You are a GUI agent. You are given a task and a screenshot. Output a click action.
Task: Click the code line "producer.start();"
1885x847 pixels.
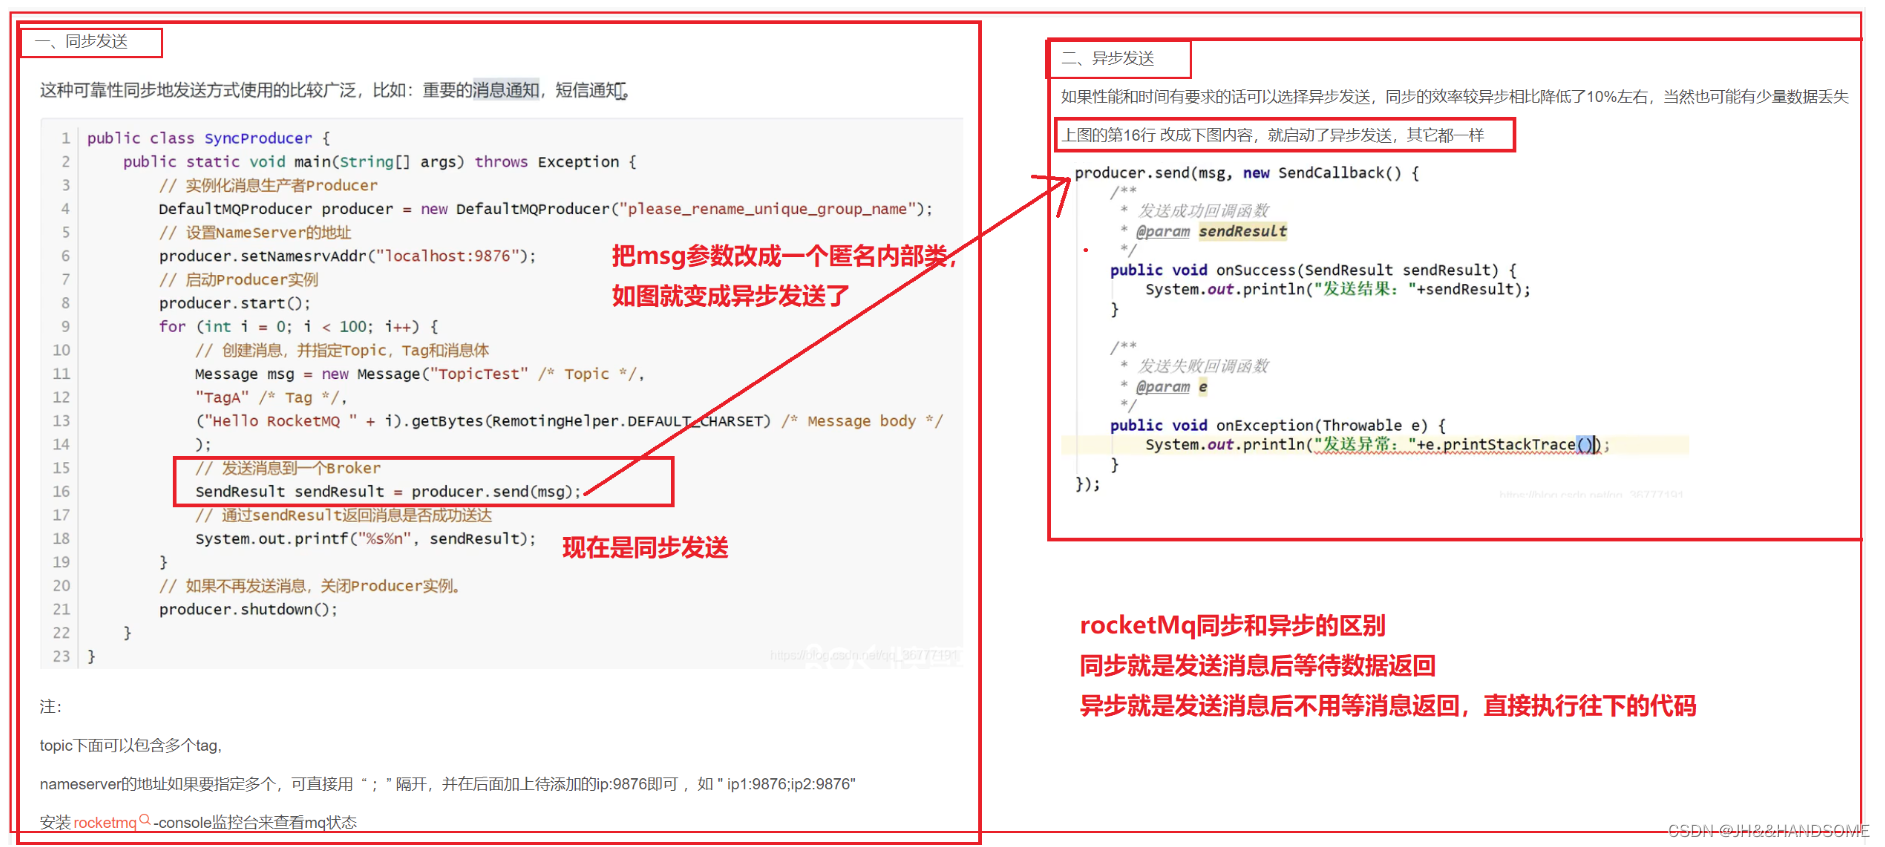tap(235, 303)
